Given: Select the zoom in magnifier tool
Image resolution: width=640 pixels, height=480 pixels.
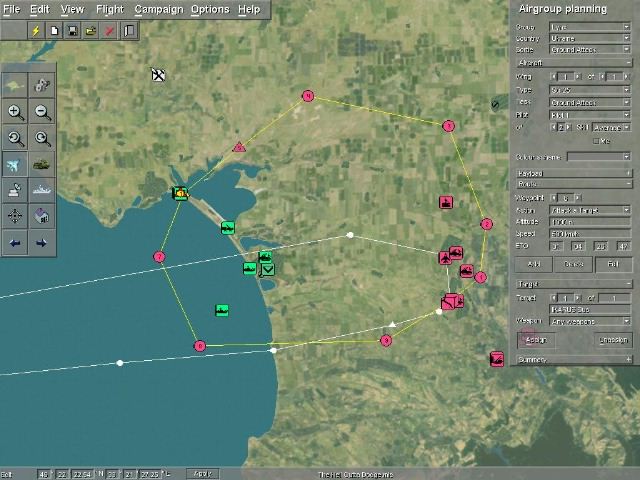Looking at the screenshot, I should pyautogui.click(x=16, y=113).
